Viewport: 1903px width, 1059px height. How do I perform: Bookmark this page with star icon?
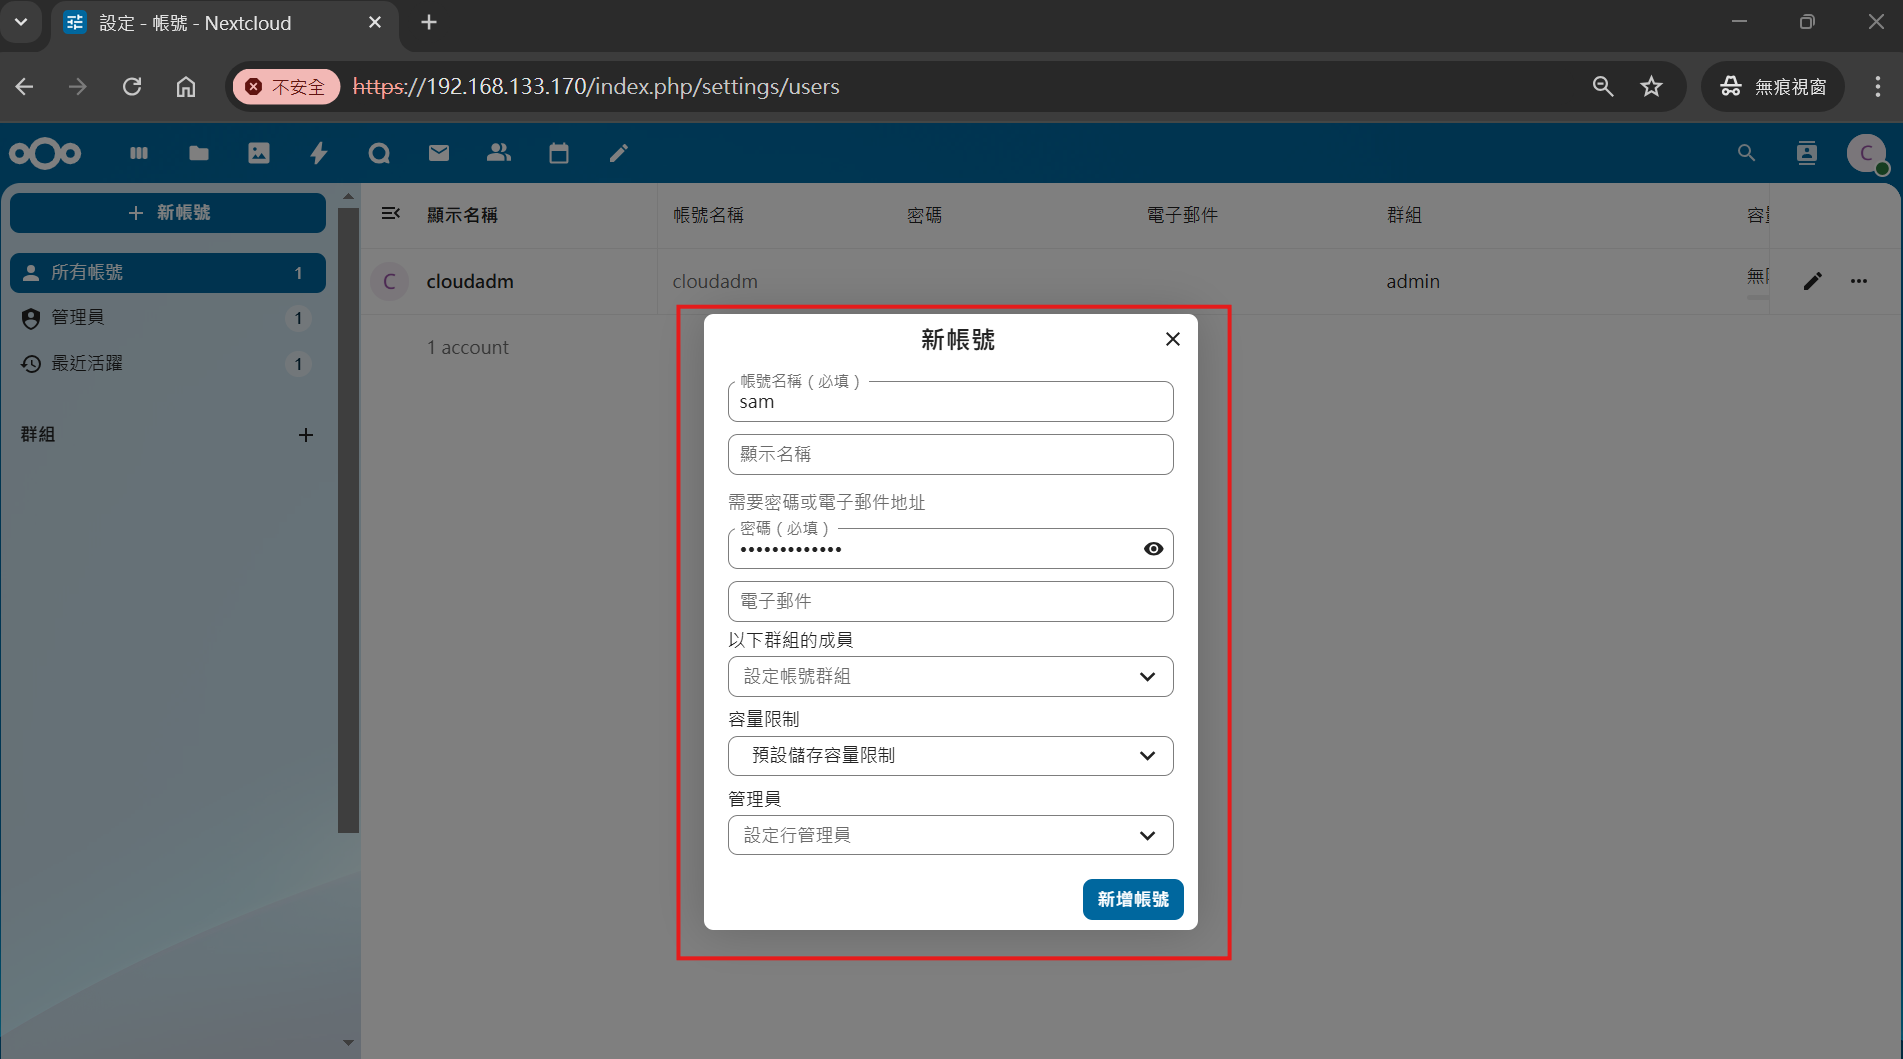[x=1651, y=87]
